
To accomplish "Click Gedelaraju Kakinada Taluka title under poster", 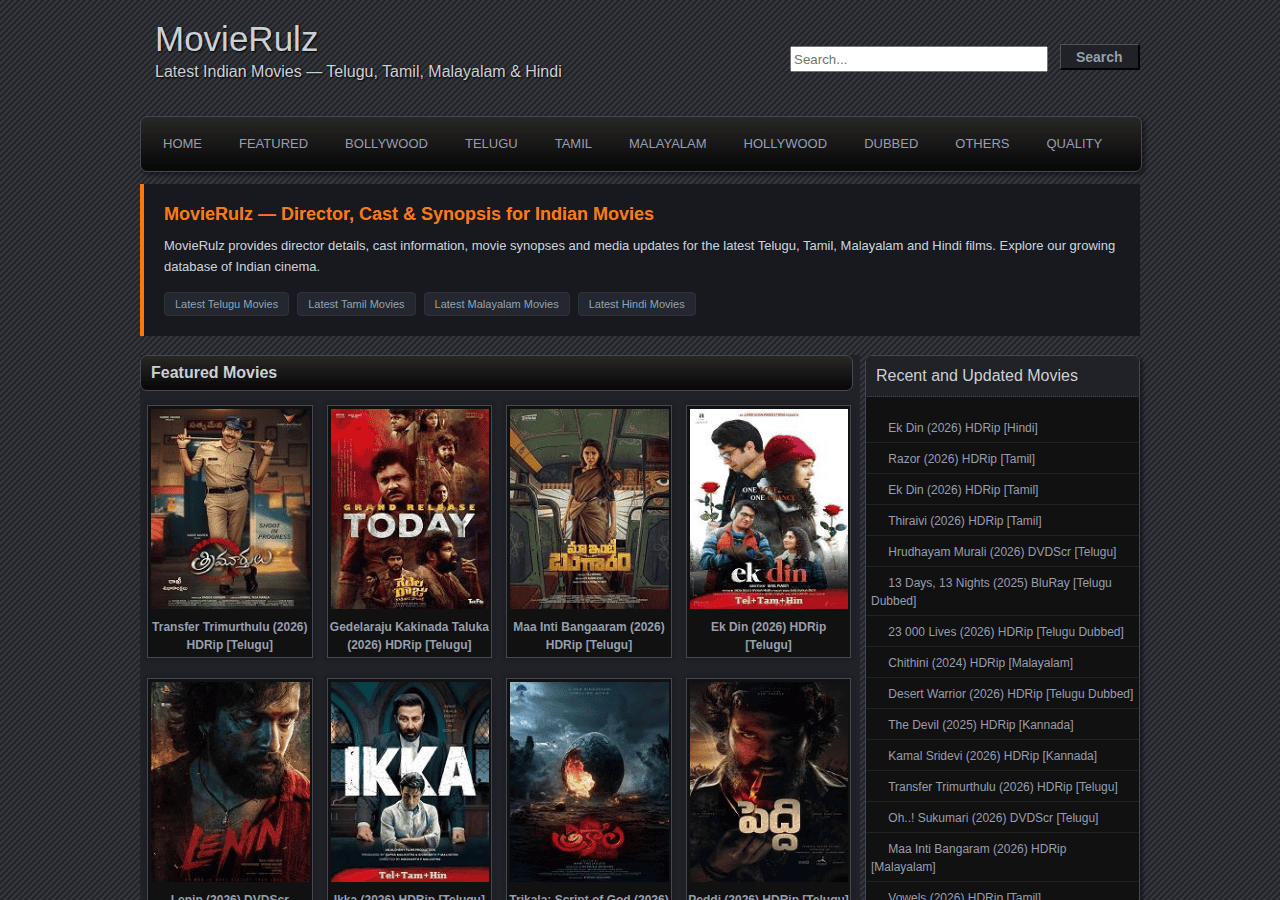I will (x=410, y=636).
